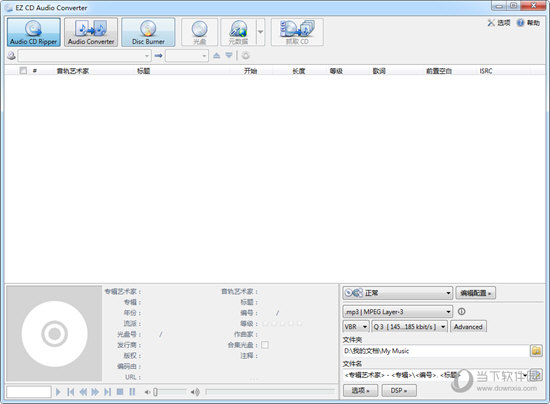Viewport: 550px width, 404px height.
Task: Click the Pause button
Action: tap(132, 392)
